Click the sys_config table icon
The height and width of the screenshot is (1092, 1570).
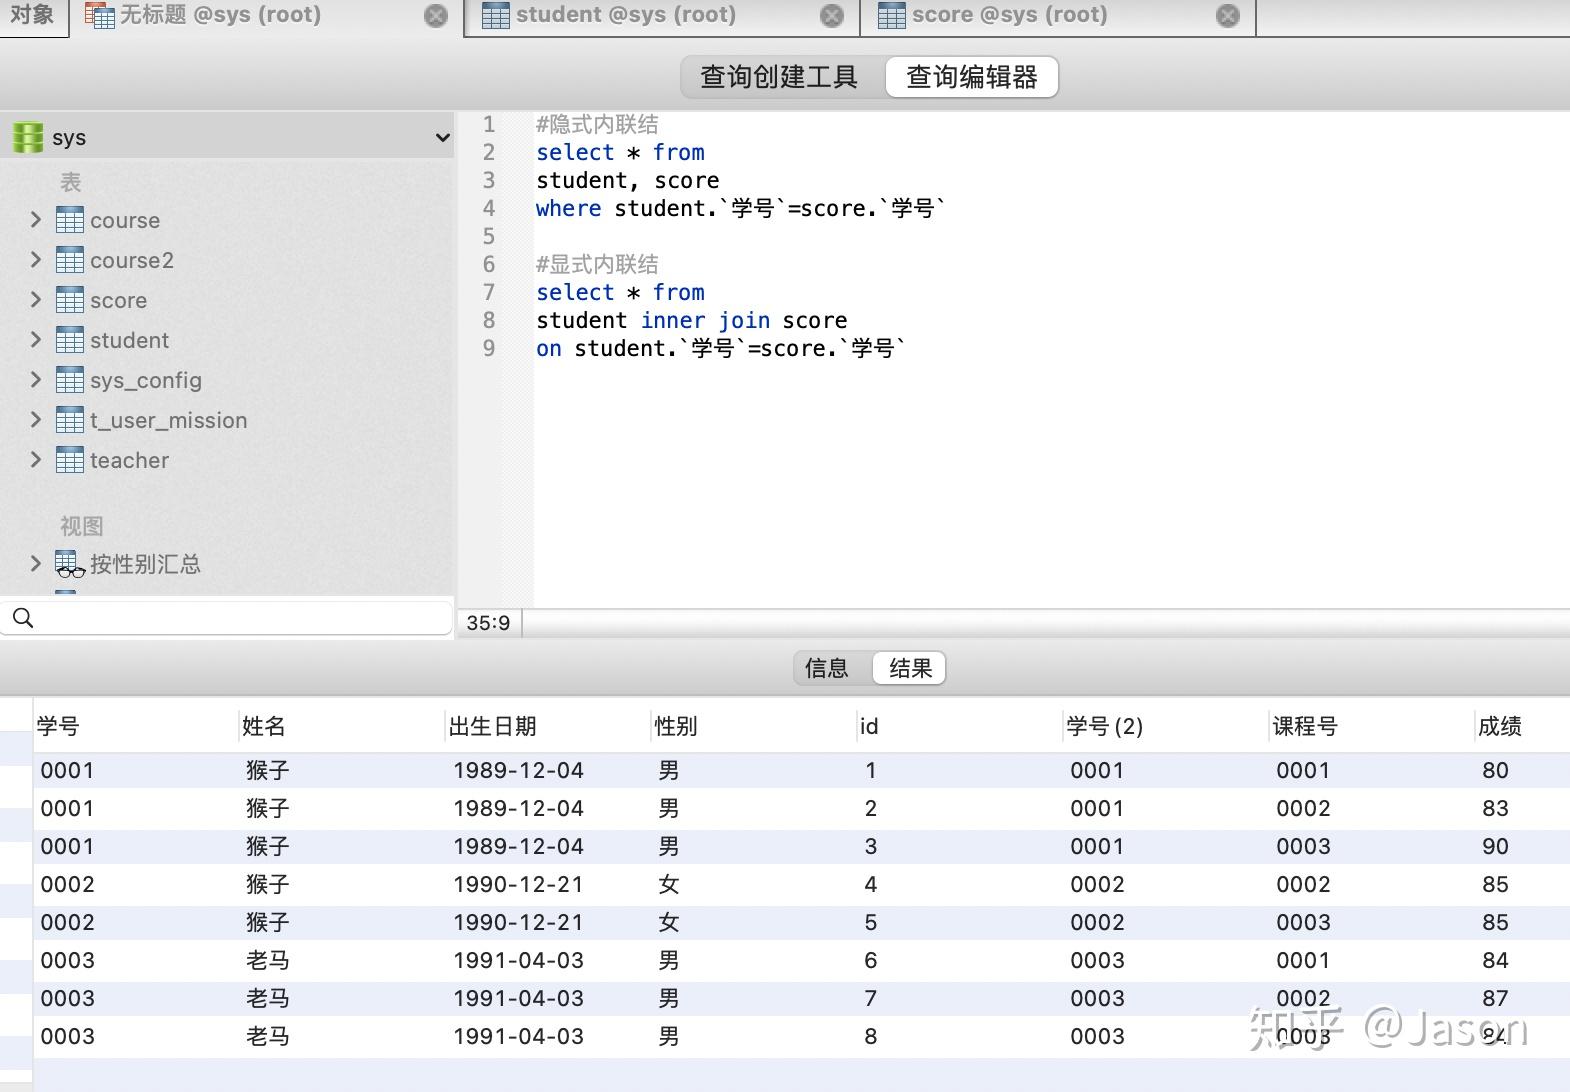point(70,380)
